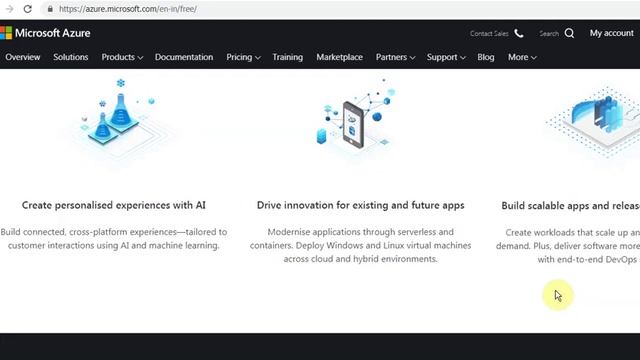
Task: Open the Blog menu item
Action: pyautogui.click(x=486, y=57)
